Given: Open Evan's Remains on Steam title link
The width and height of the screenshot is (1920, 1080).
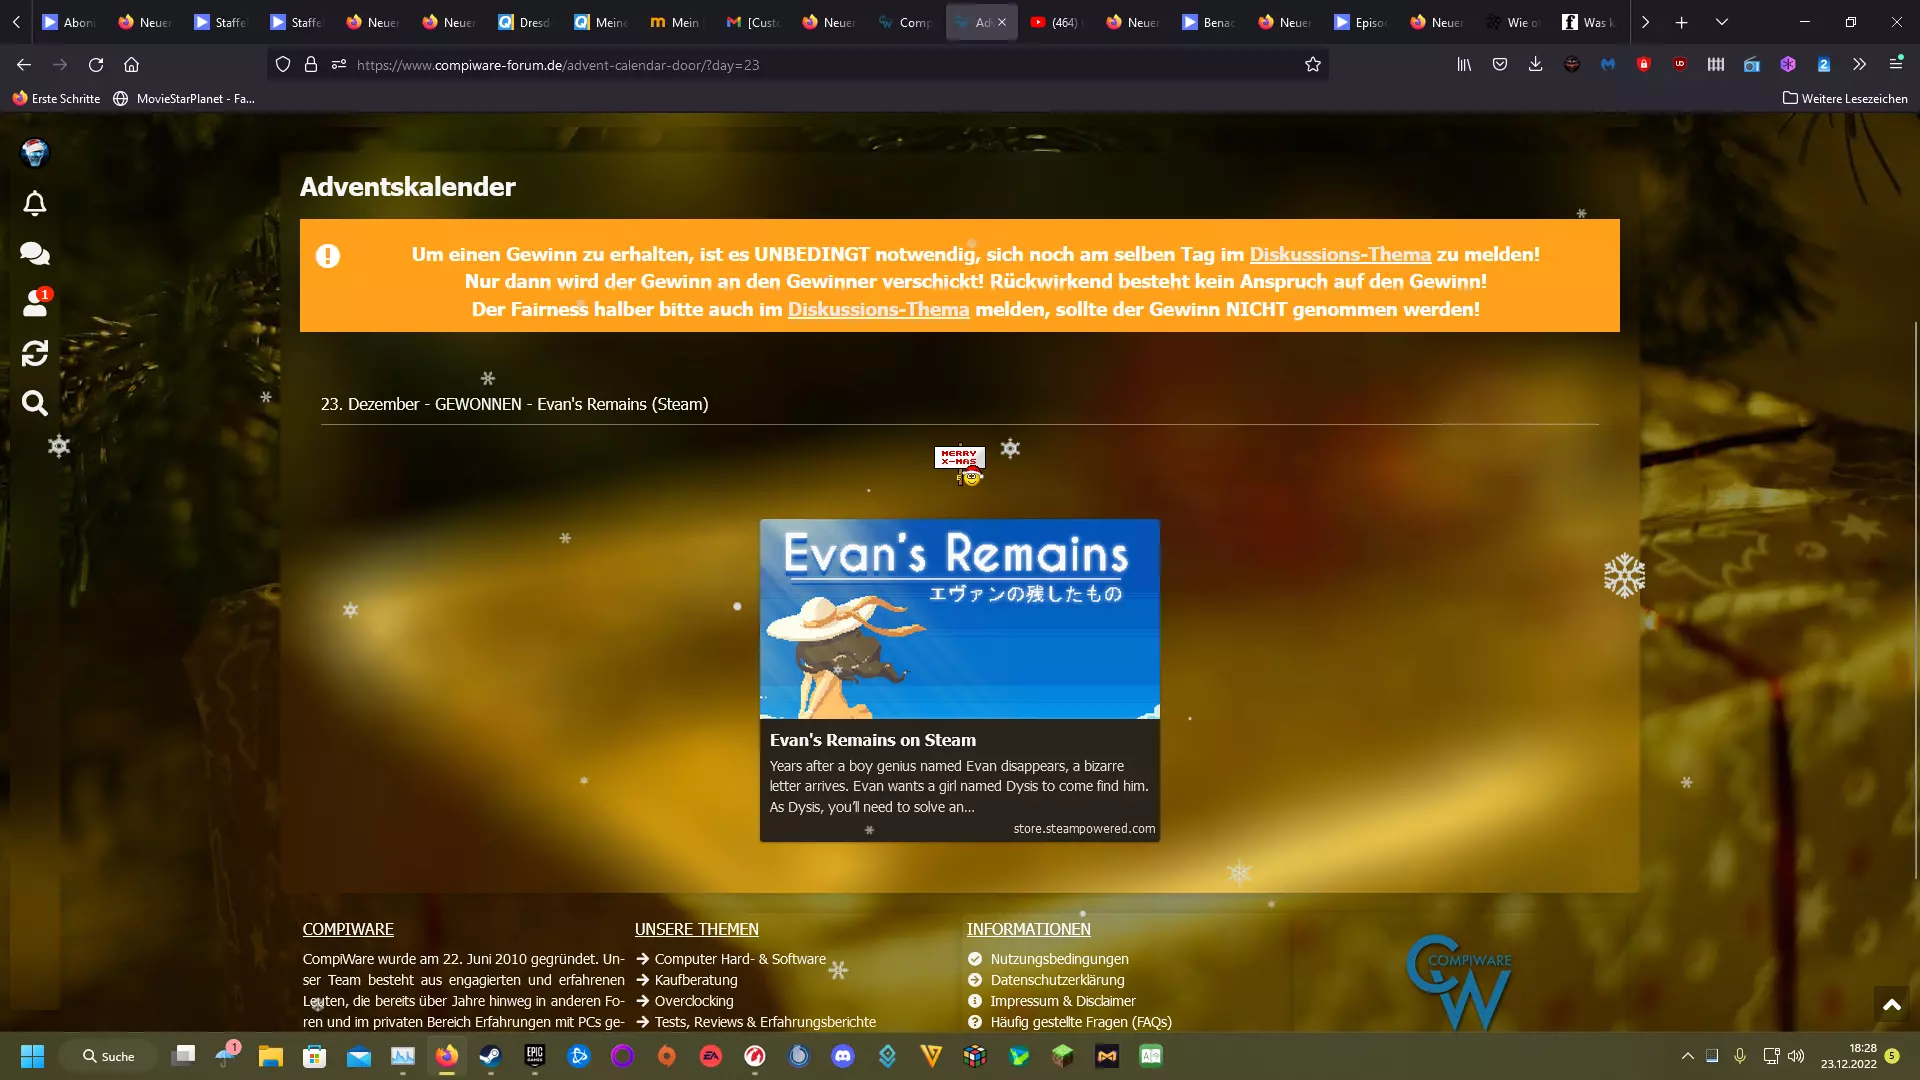Looking at the screenshot, I should click(872, 740).
